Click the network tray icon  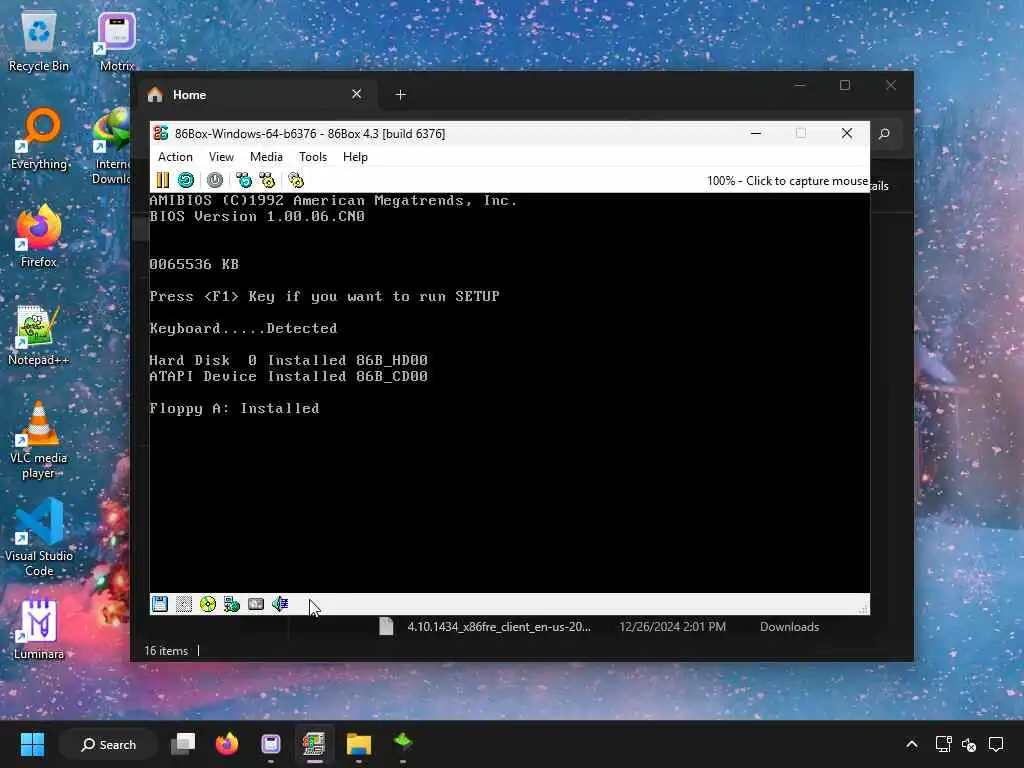click(944, 744)
